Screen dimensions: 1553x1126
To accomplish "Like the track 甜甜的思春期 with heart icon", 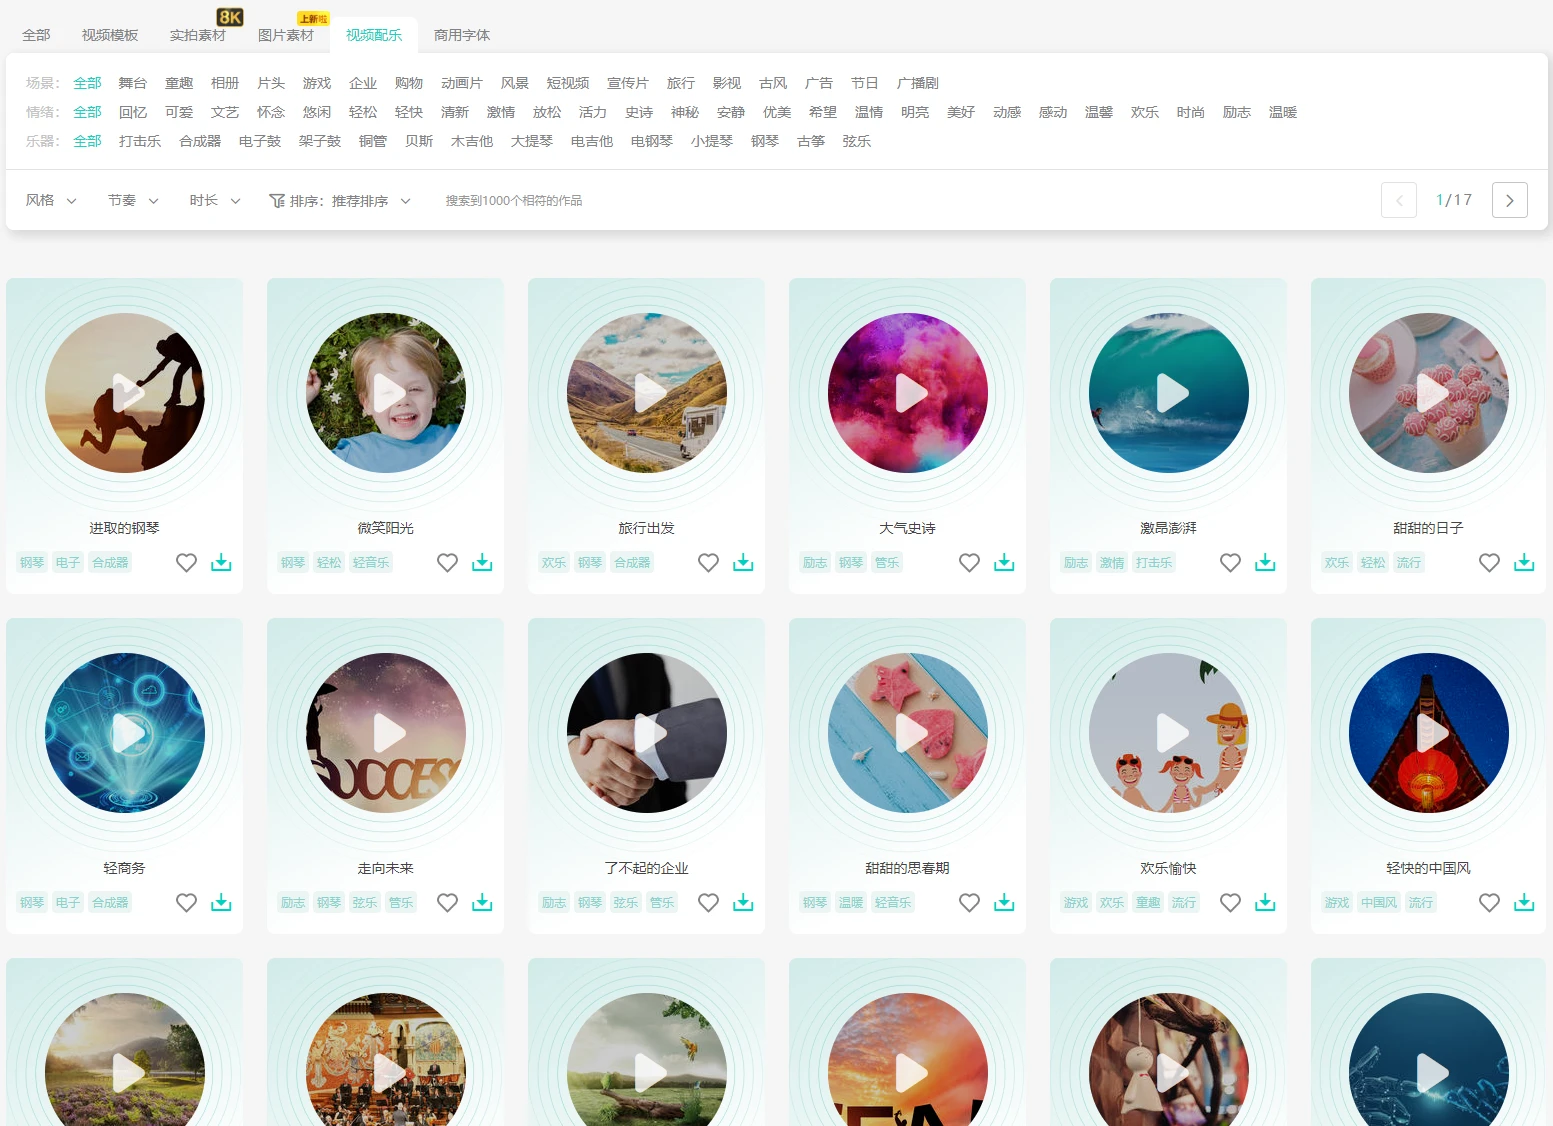I will pos(969,903).
